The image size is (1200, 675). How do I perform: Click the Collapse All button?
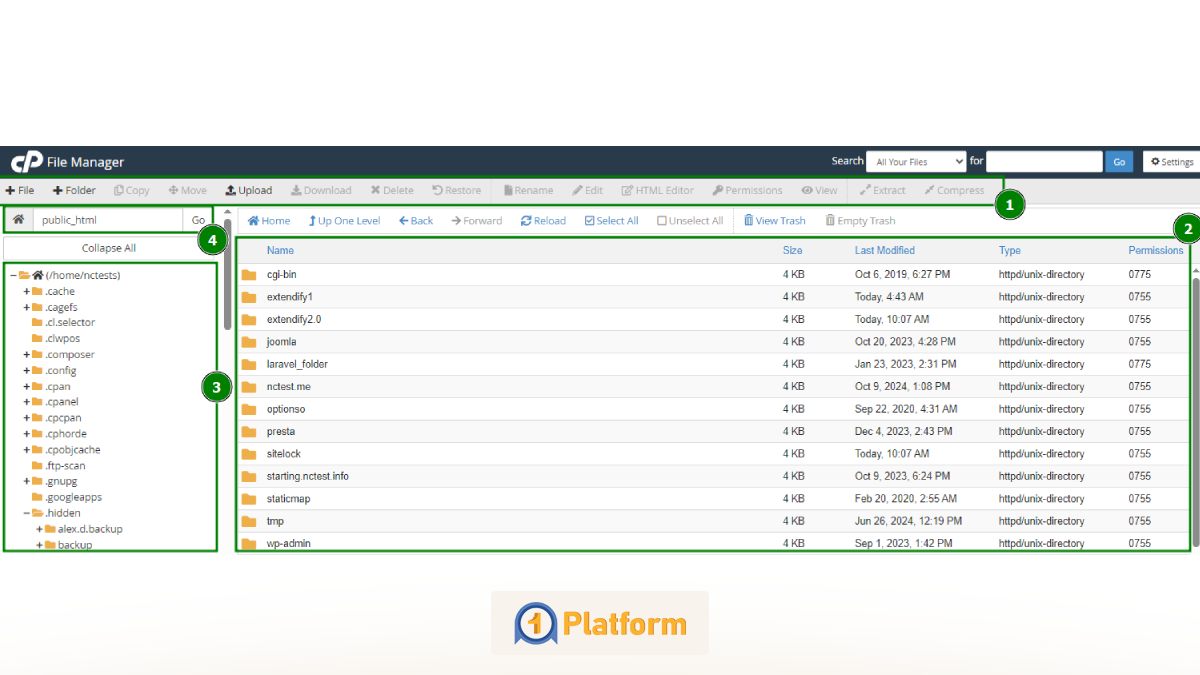tap(110, 247)
